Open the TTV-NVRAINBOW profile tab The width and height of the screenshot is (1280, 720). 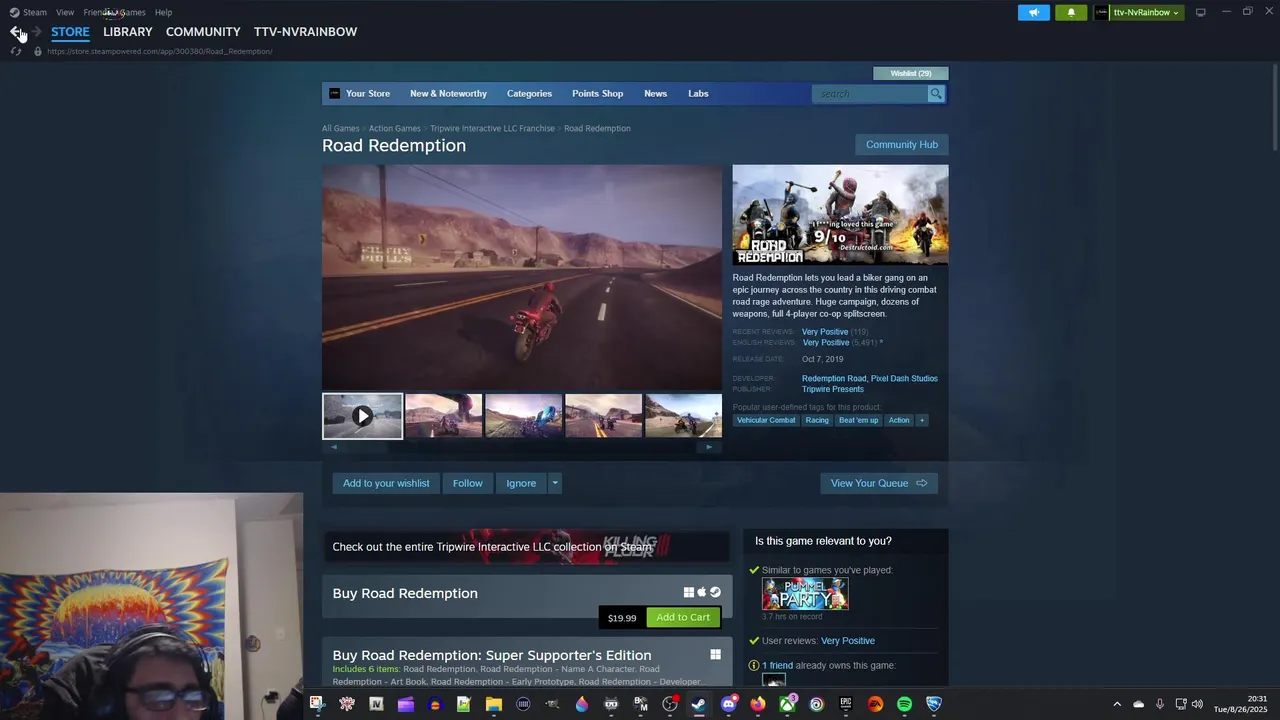coord(305,32)
